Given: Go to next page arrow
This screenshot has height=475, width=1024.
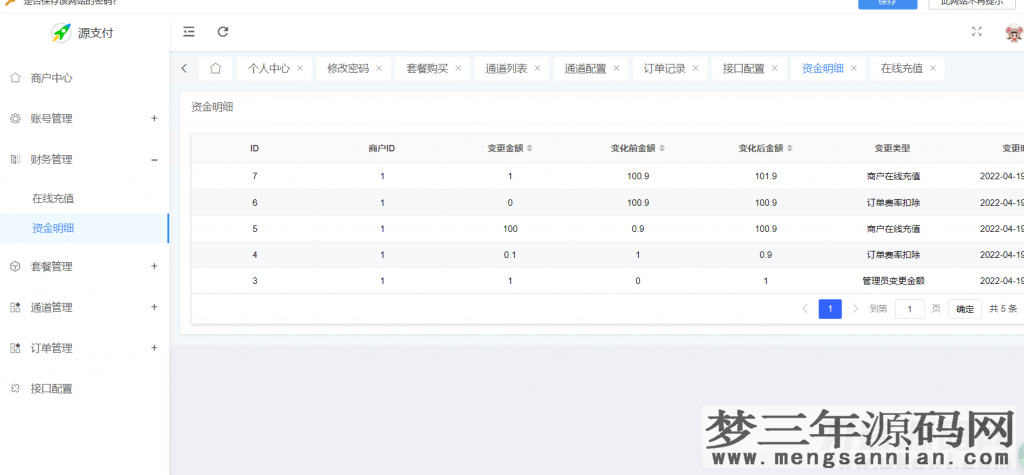Looking at the screenshot, I should click(856, 309).
